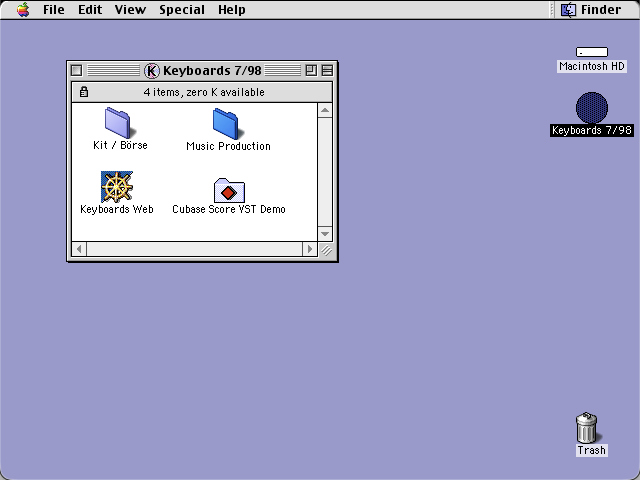
Task: Collapse window with the windowshade box
Action: click(x=327, y=70)
